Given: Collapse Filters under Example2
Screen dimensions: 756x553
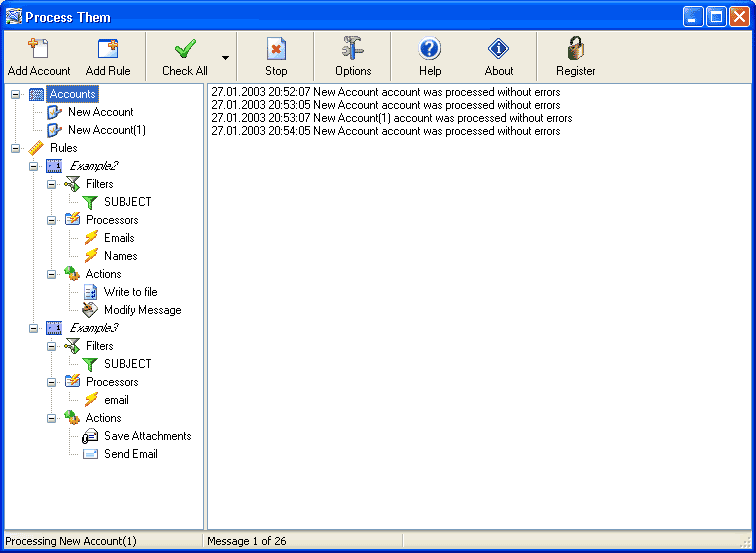Looking at the screenshot, I should tap(52, 184).
